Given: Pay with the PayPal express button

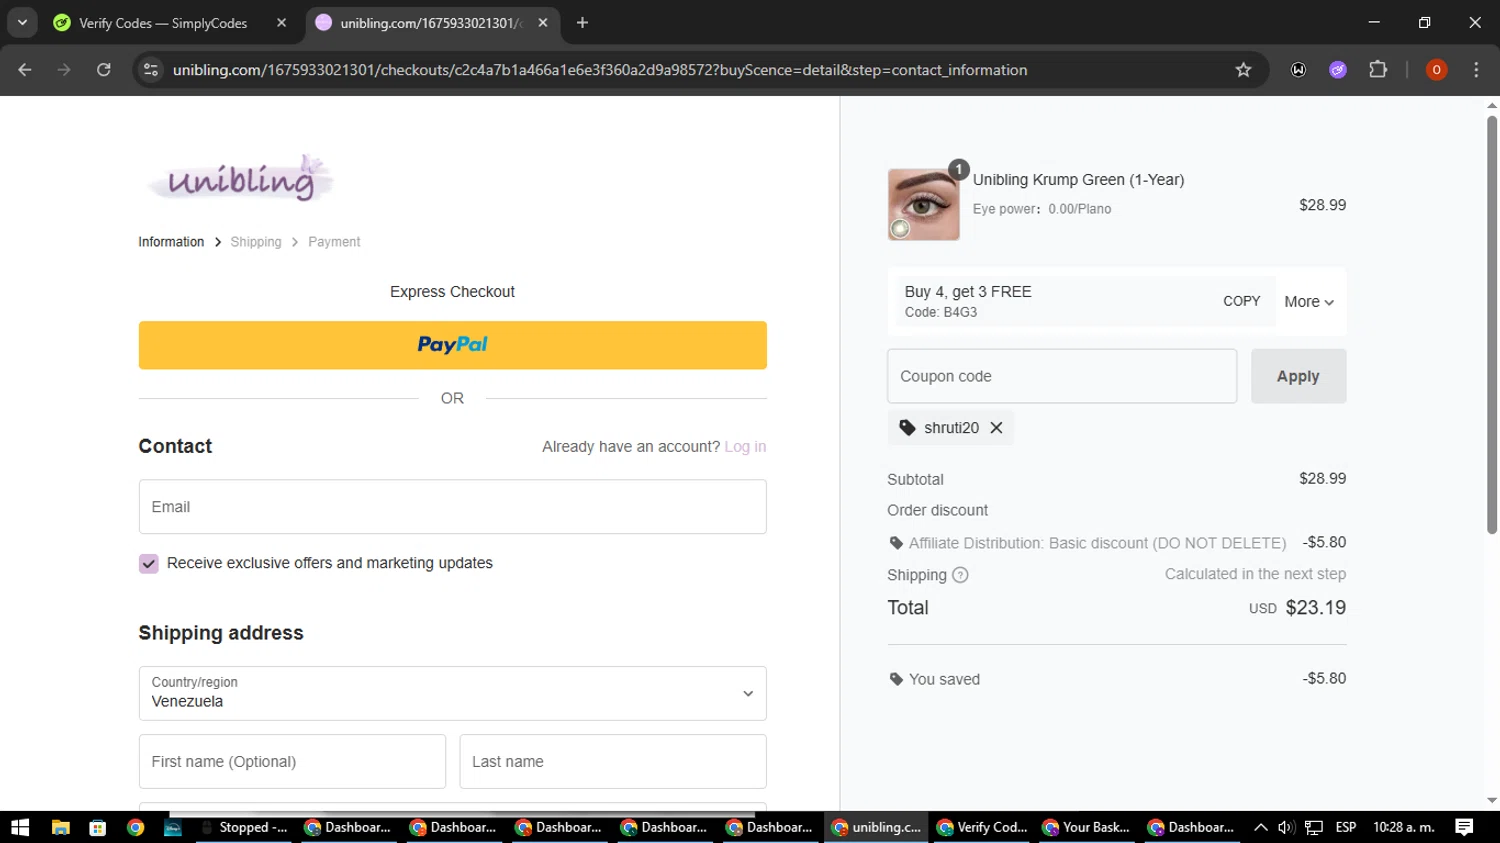Looking at the screenshot, I should [452, 345].
